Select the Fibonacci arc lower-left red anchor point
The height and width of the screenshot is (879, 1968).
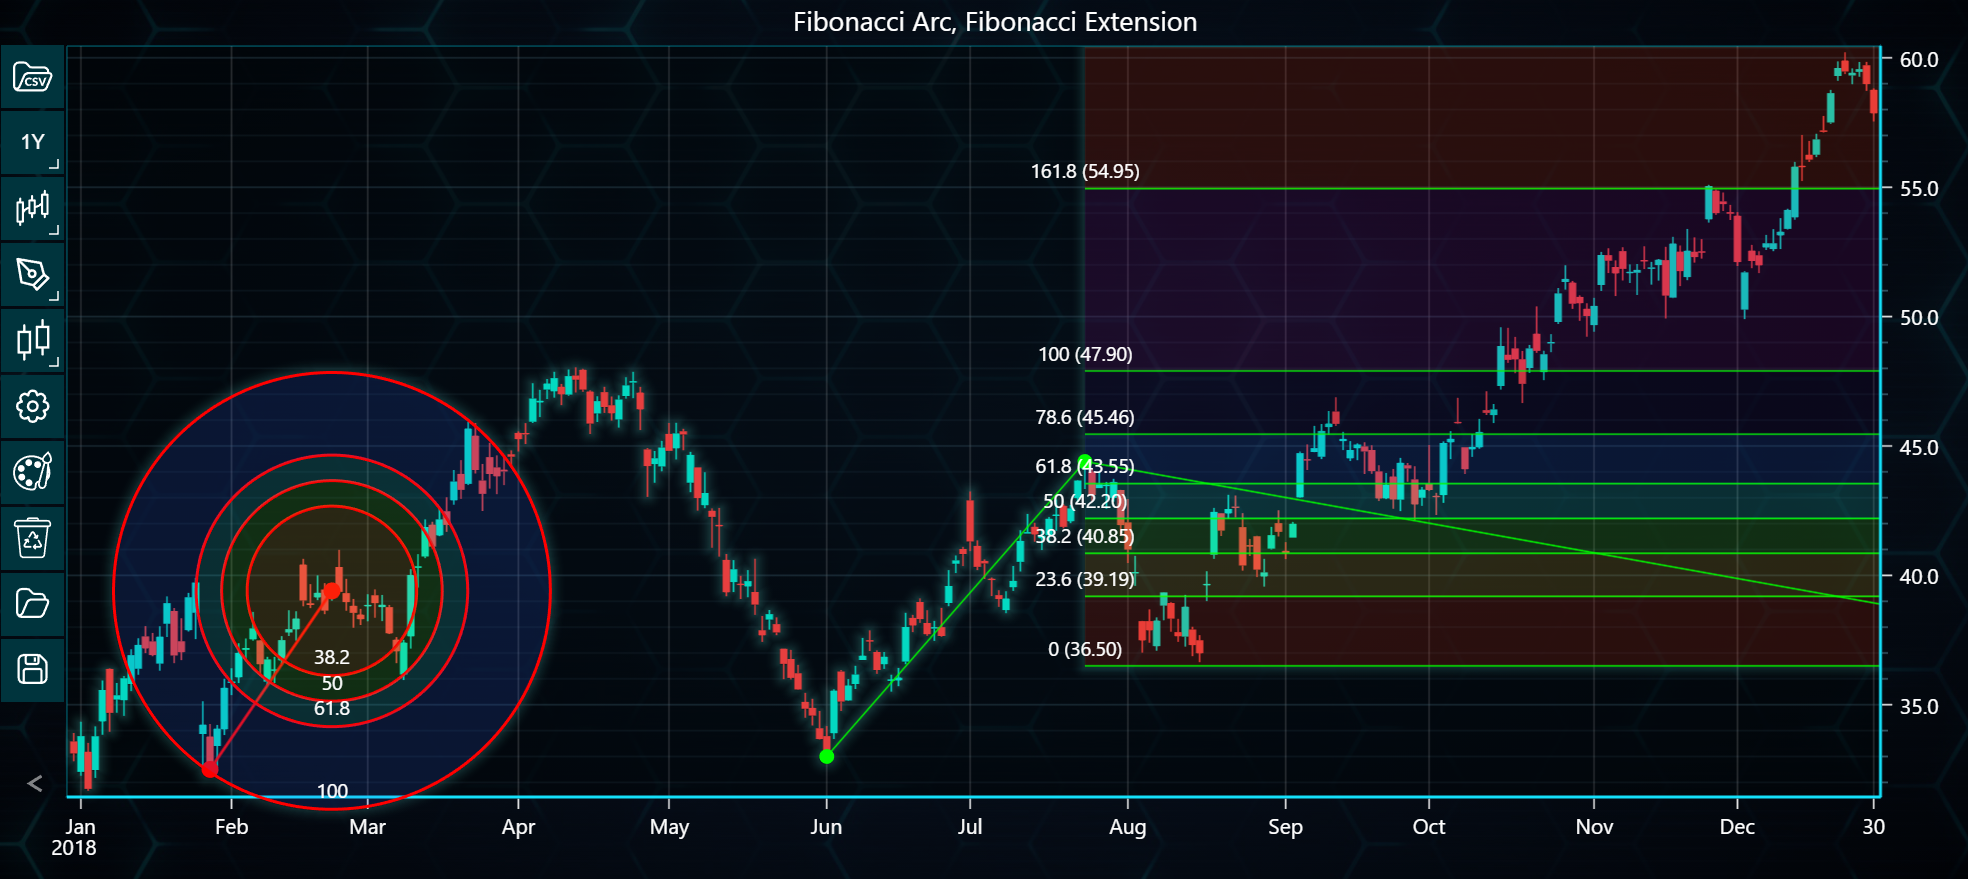[209, 769]
